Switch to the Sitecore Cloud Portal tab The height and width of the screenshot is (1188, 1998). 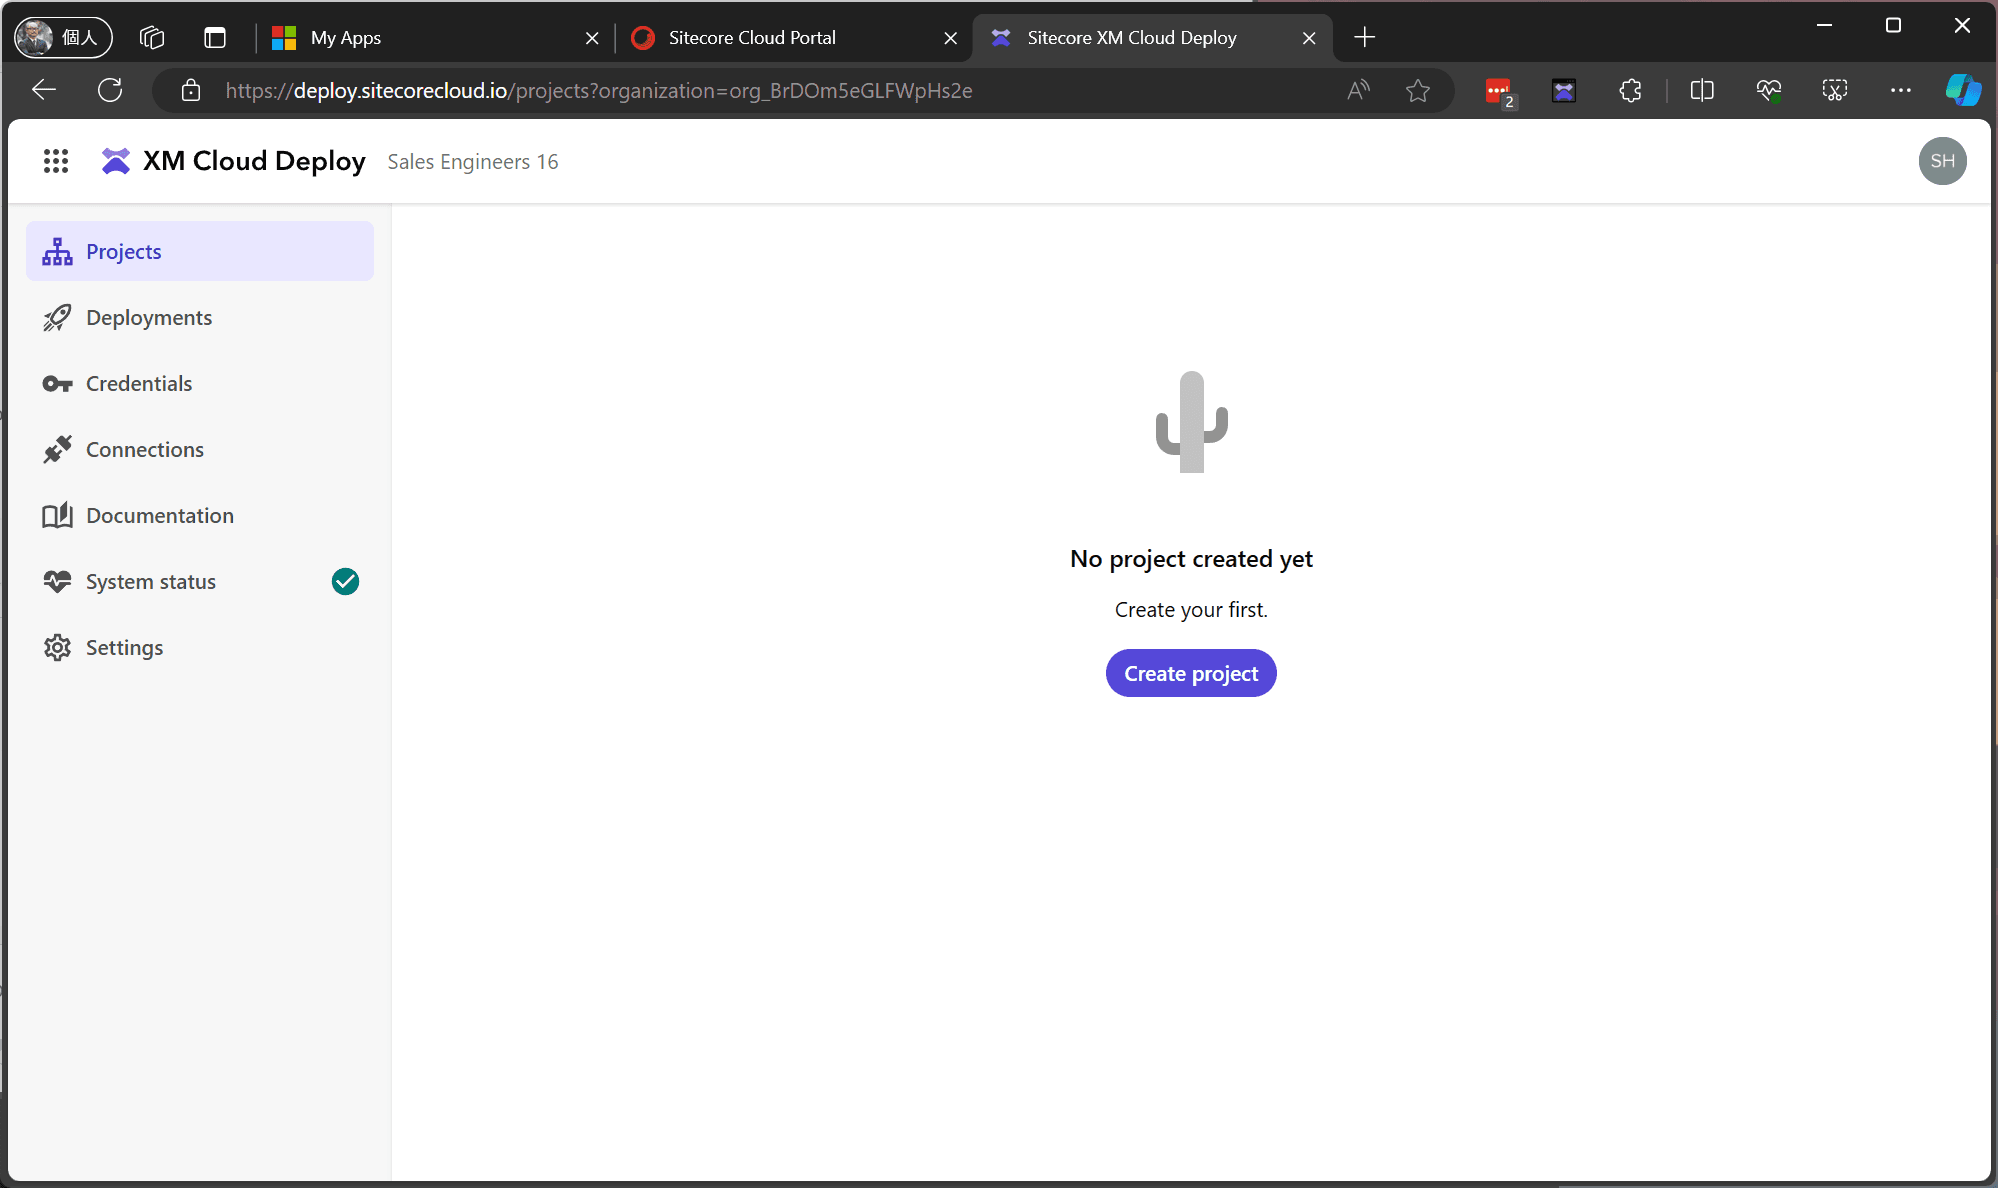(x=752, y=38)
